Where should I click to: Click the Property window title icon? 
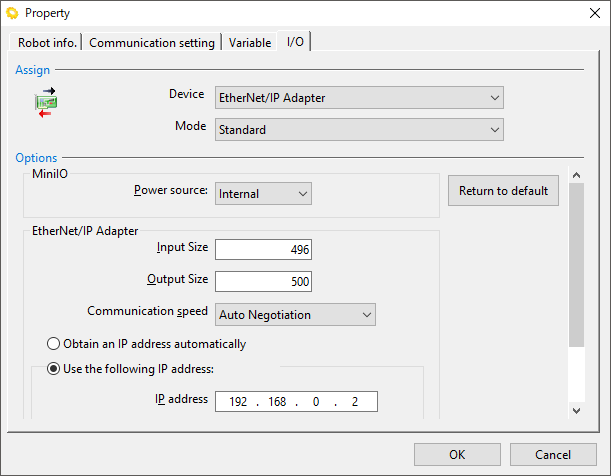pyautogui.click(x=13, y=13)
